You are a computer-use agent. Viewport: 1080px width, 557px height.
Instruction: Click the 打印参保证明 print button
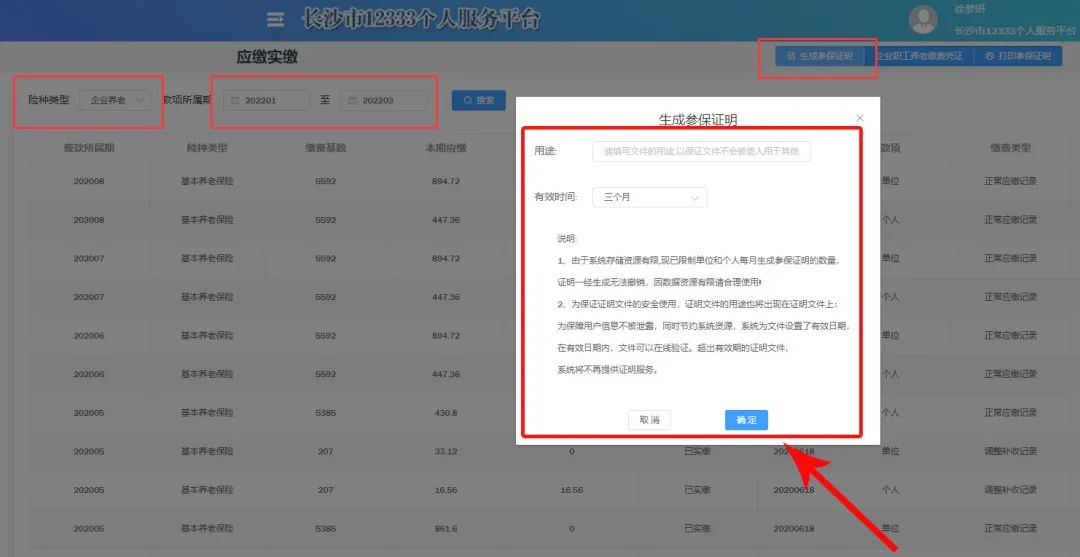(1017, 56)
